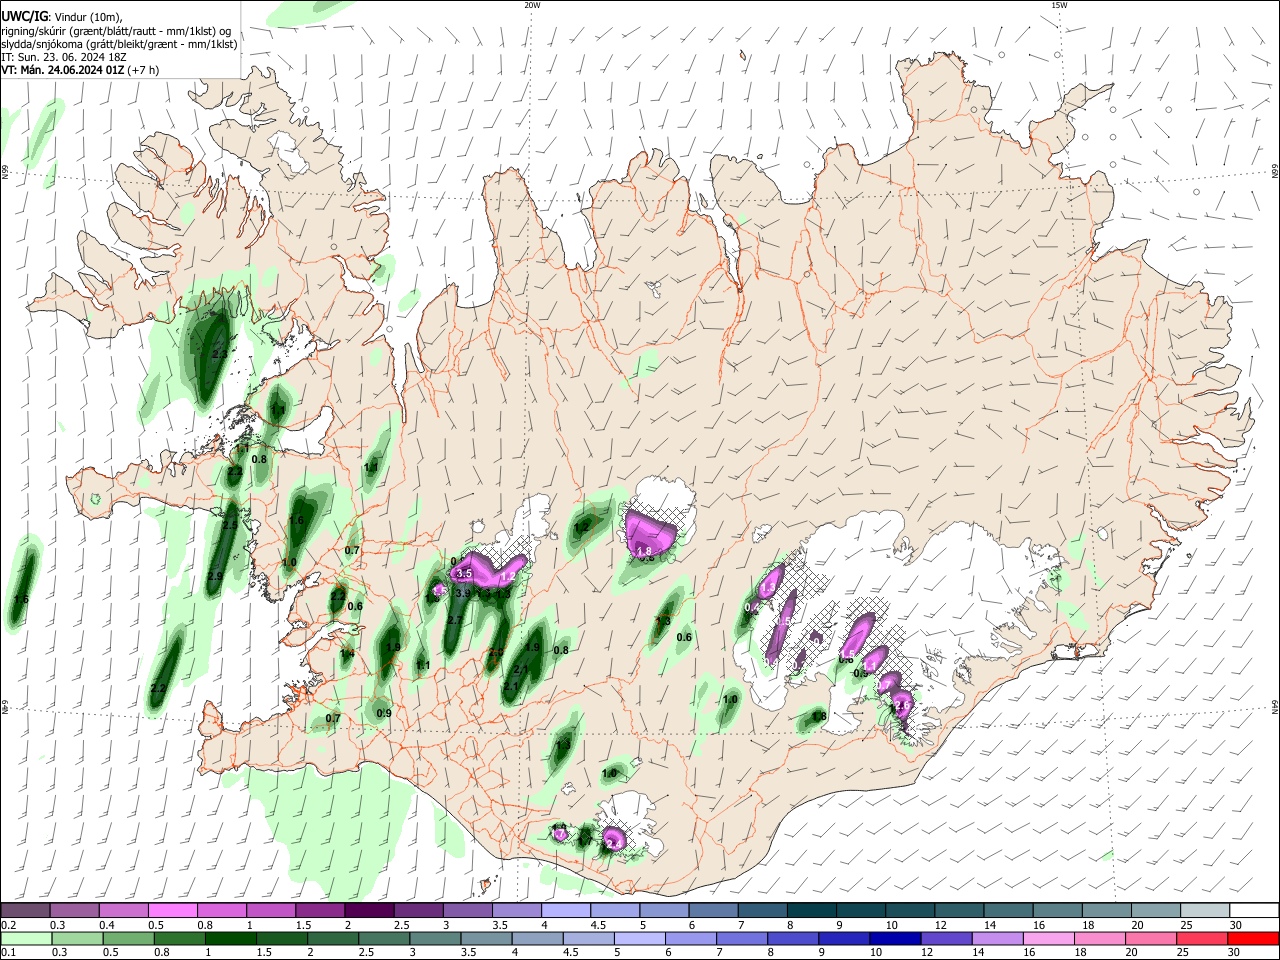Click the pink rain swatch between 20 and 25

pyautogui.click(x=1151, y=939)
